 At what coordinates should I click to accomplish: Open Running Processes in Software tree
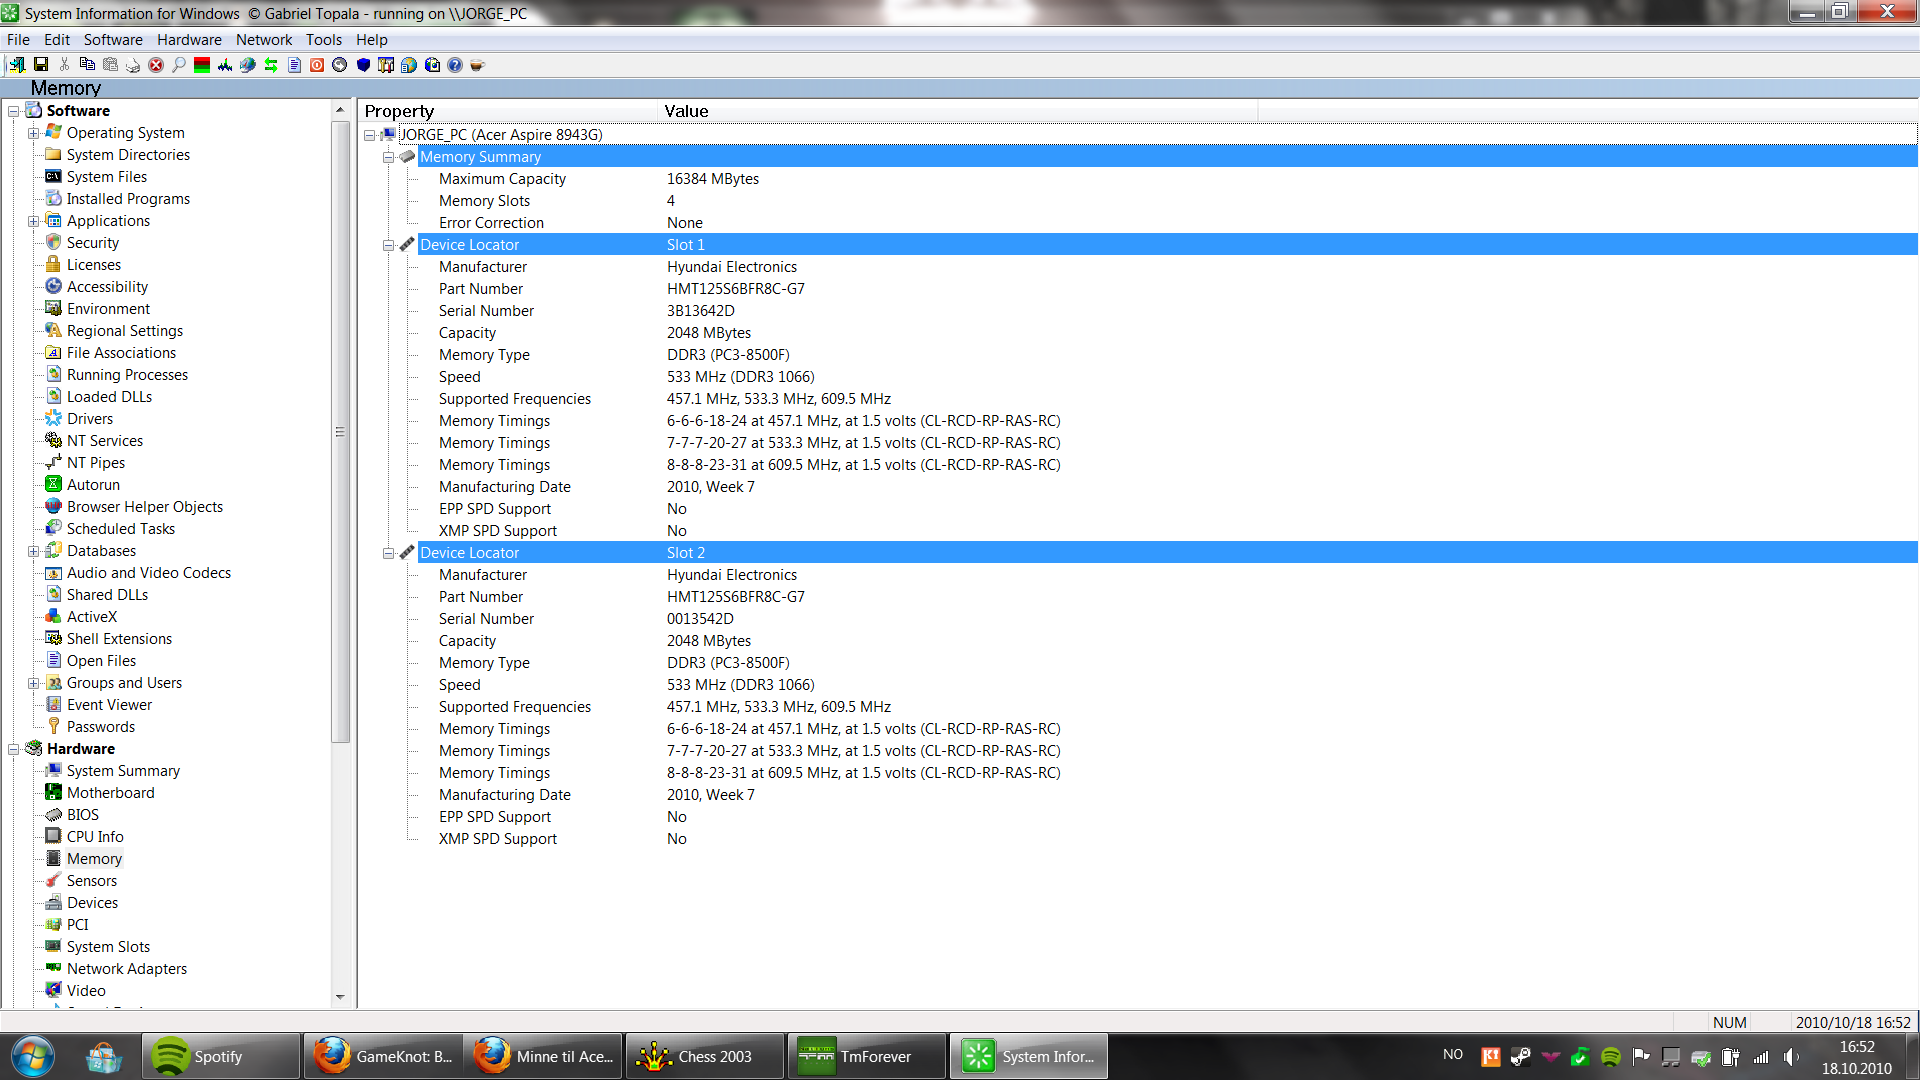(127, 375)
